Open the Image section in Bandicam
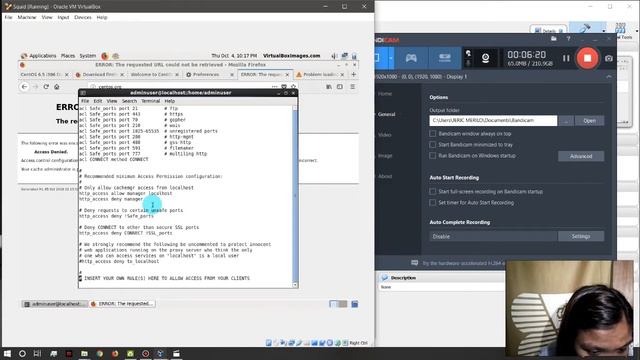The image size is (640, 360). 385,156
